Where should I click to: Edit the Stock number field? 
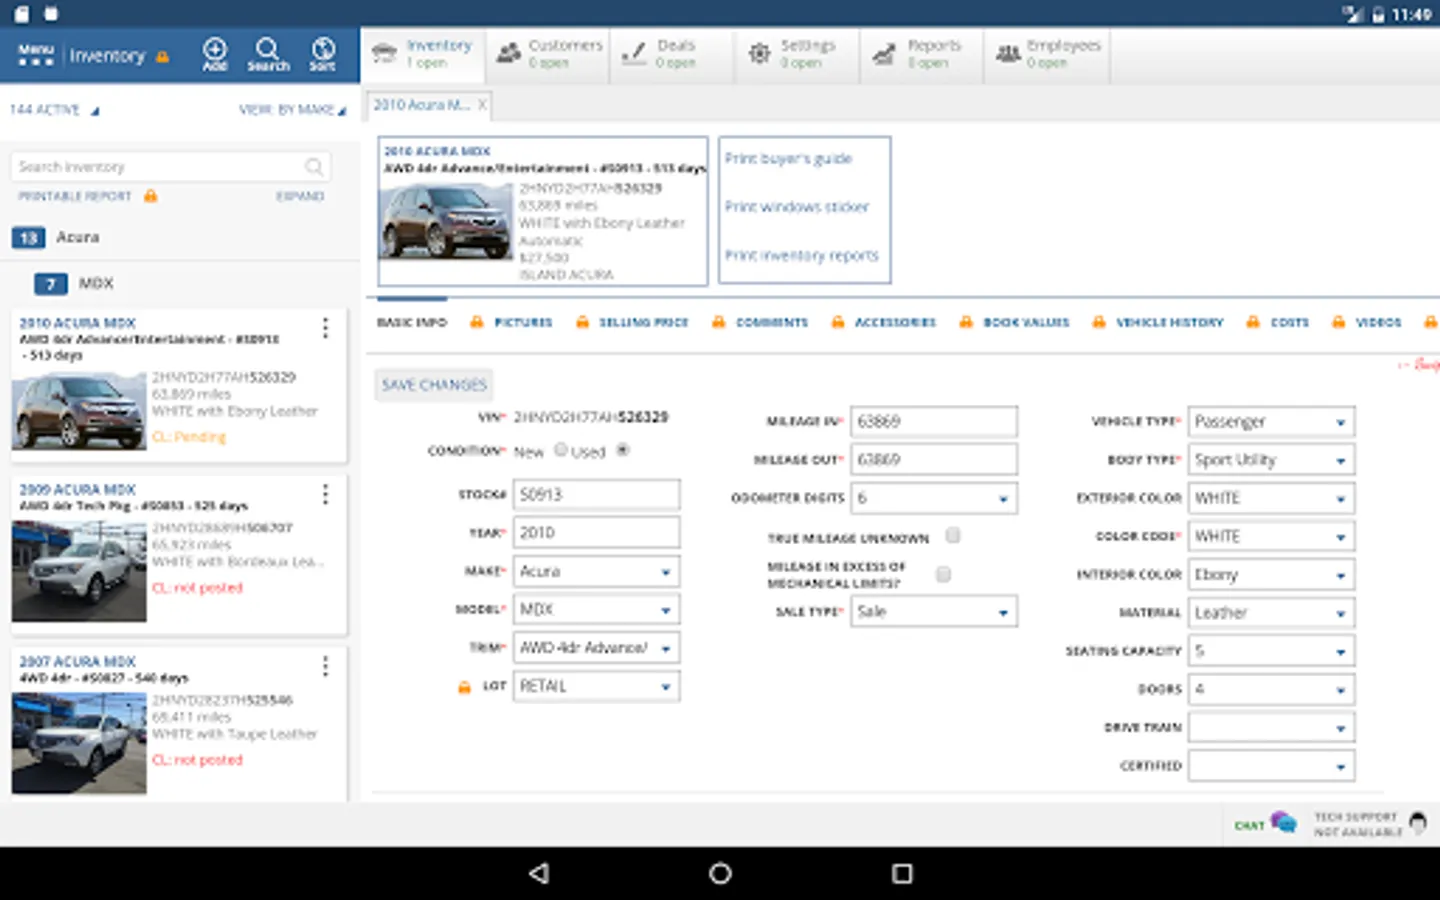tap(597, 494)
